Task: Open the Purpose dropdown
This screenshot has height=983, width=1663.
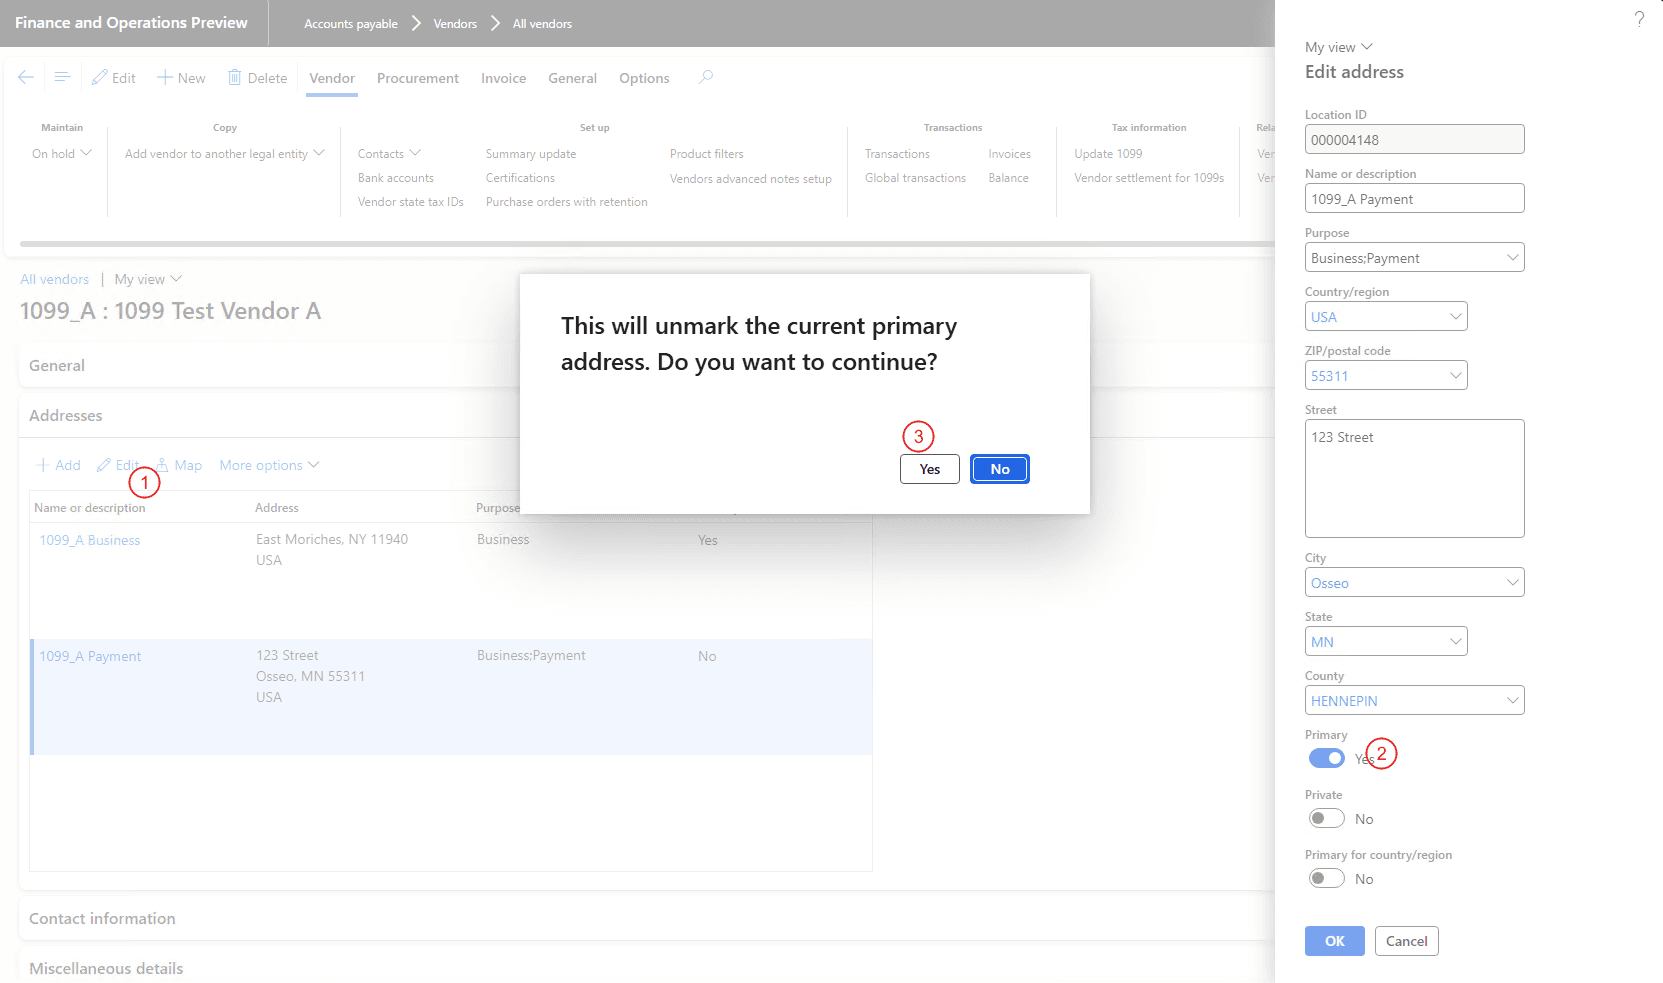Action: [x=1513, y=258]
